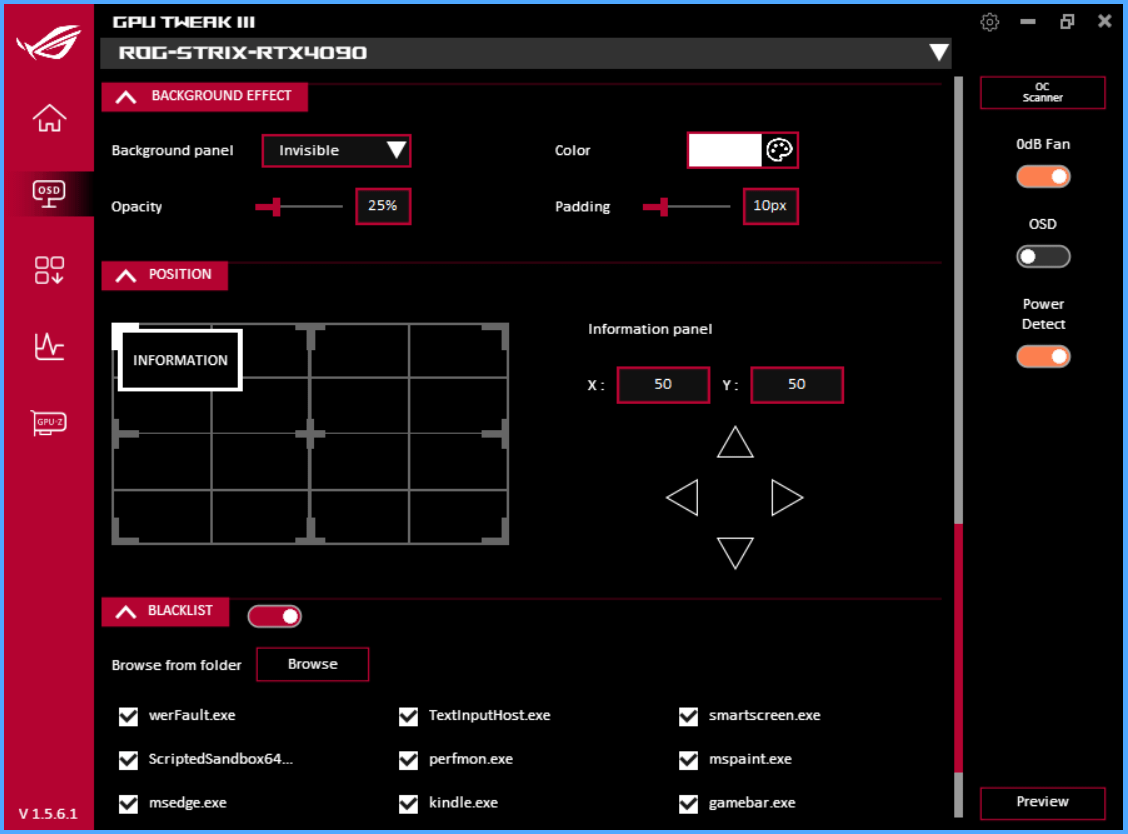The height and width of the screenshot is (834, 1128).
Task: Click the Preview button
Action: pyautogui.click(x=1042, y=802)
